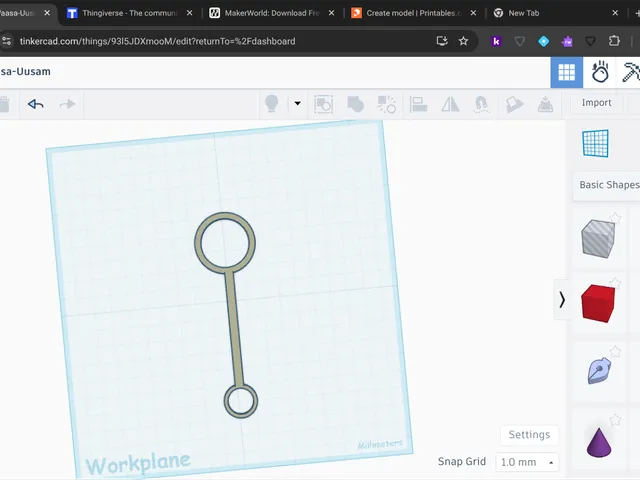Pick the red Box shape
The image size is (640, 480).
click(x=598, y=304)
